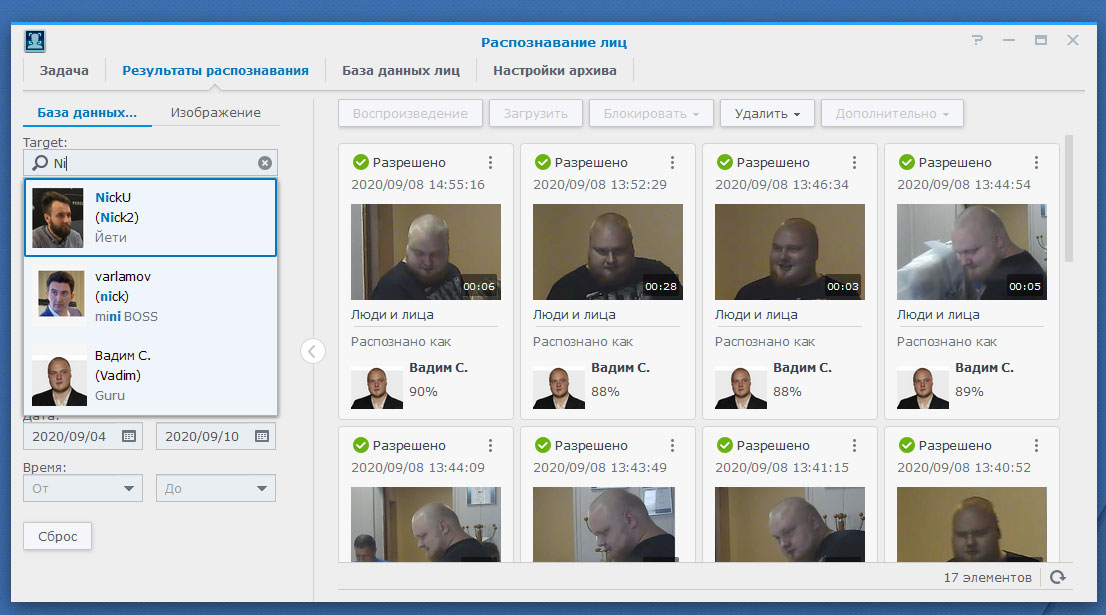Open the Настройки архива tab
The height and width of the screenshot is (615, 1106).
[x=554, y=71]
